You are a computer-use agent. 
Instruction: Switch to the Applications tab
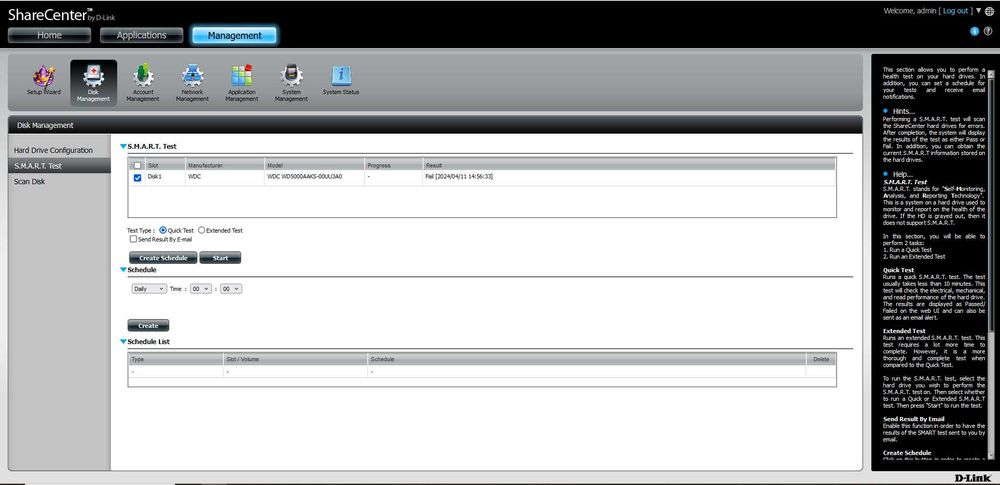142,35
